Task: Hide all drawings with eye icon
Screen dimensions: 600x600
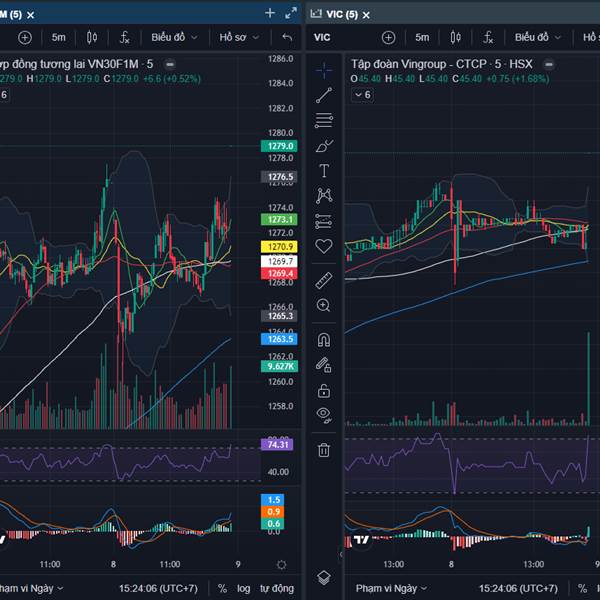Action: point(324,415)
